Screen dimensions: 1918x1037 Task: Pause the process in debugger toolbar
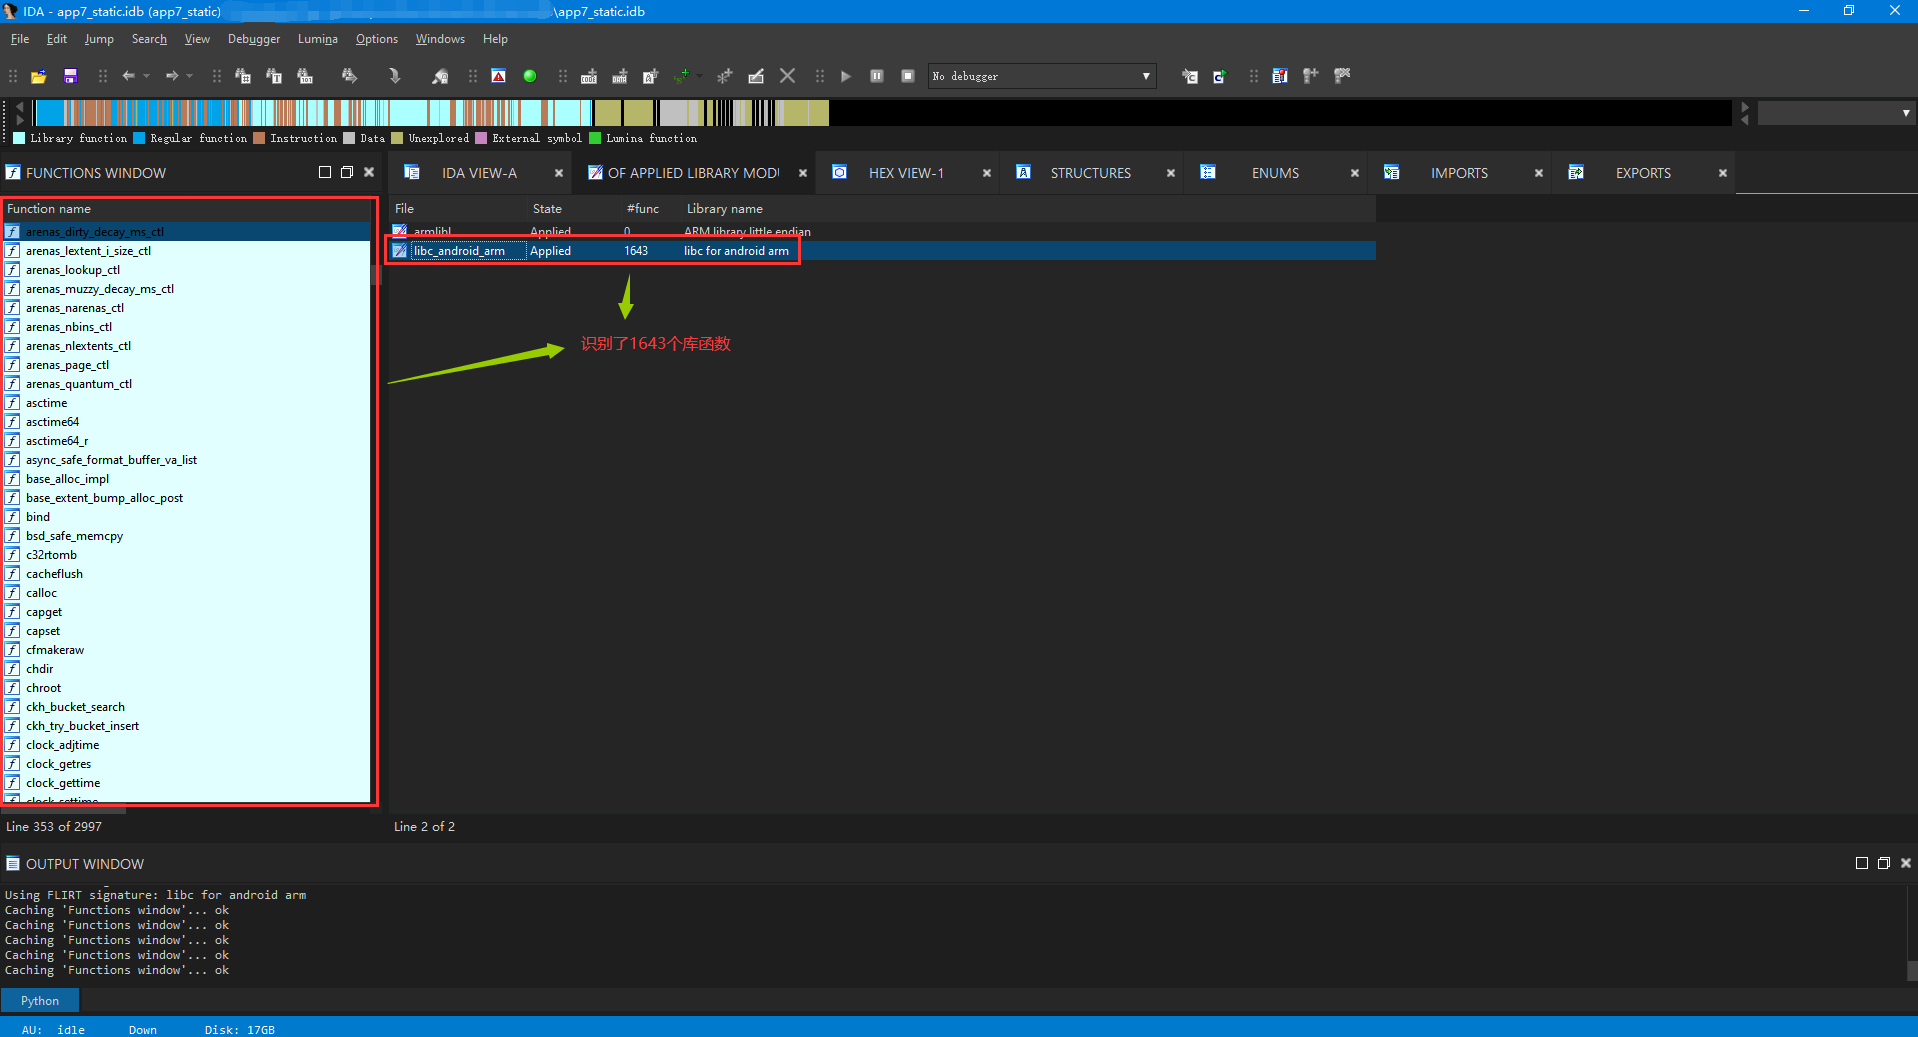877,76
